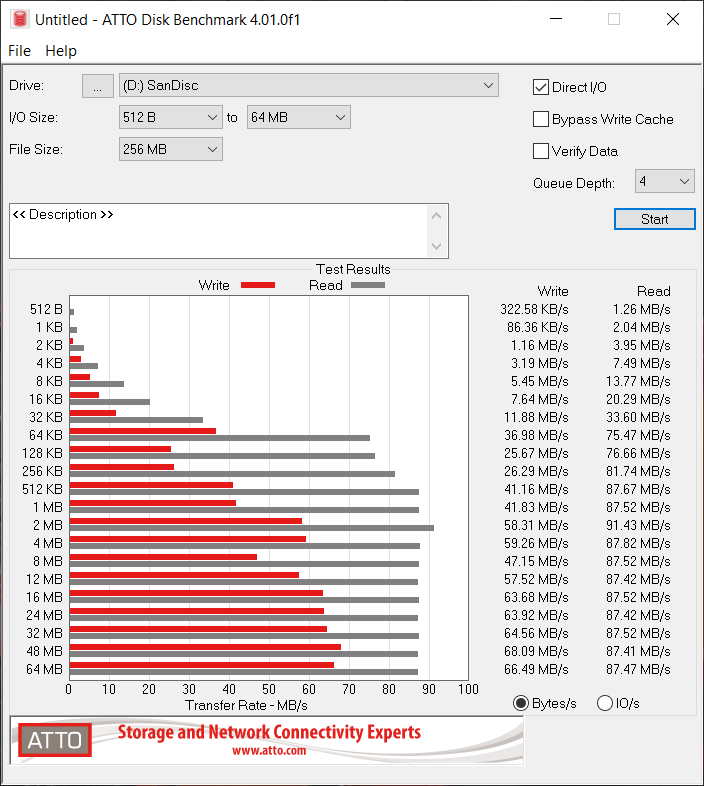
Task: Enable Bypass Write Cache checkbox
Action: coord(541,119)
